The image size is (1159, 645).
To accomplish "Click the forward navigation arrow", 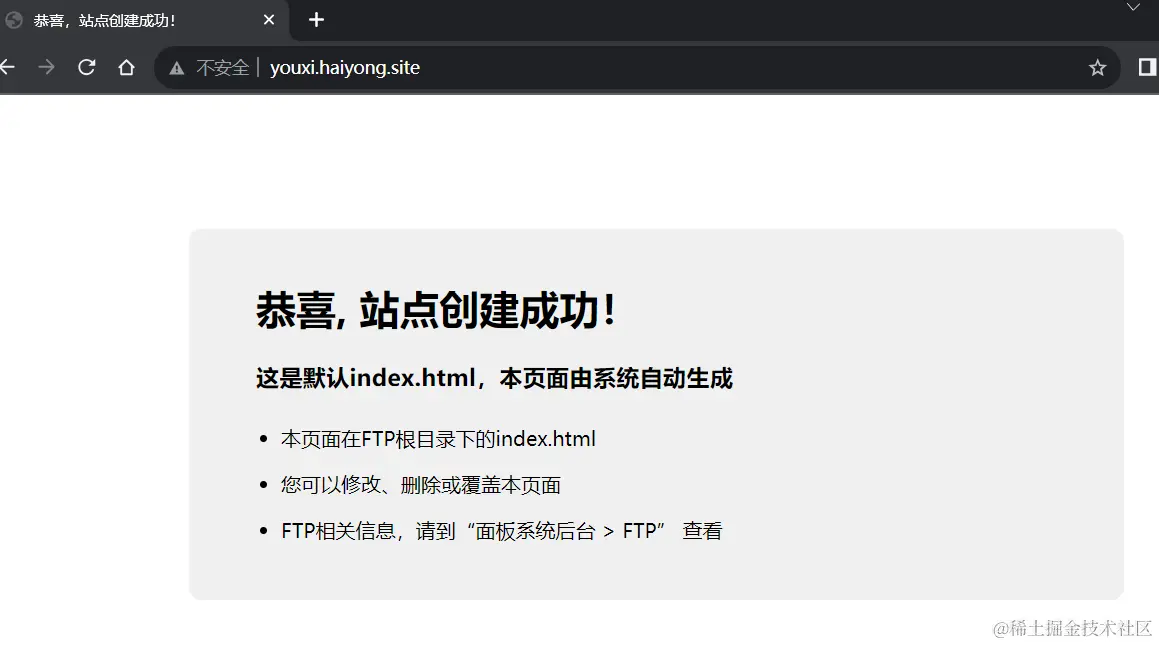I will point(47,67).
